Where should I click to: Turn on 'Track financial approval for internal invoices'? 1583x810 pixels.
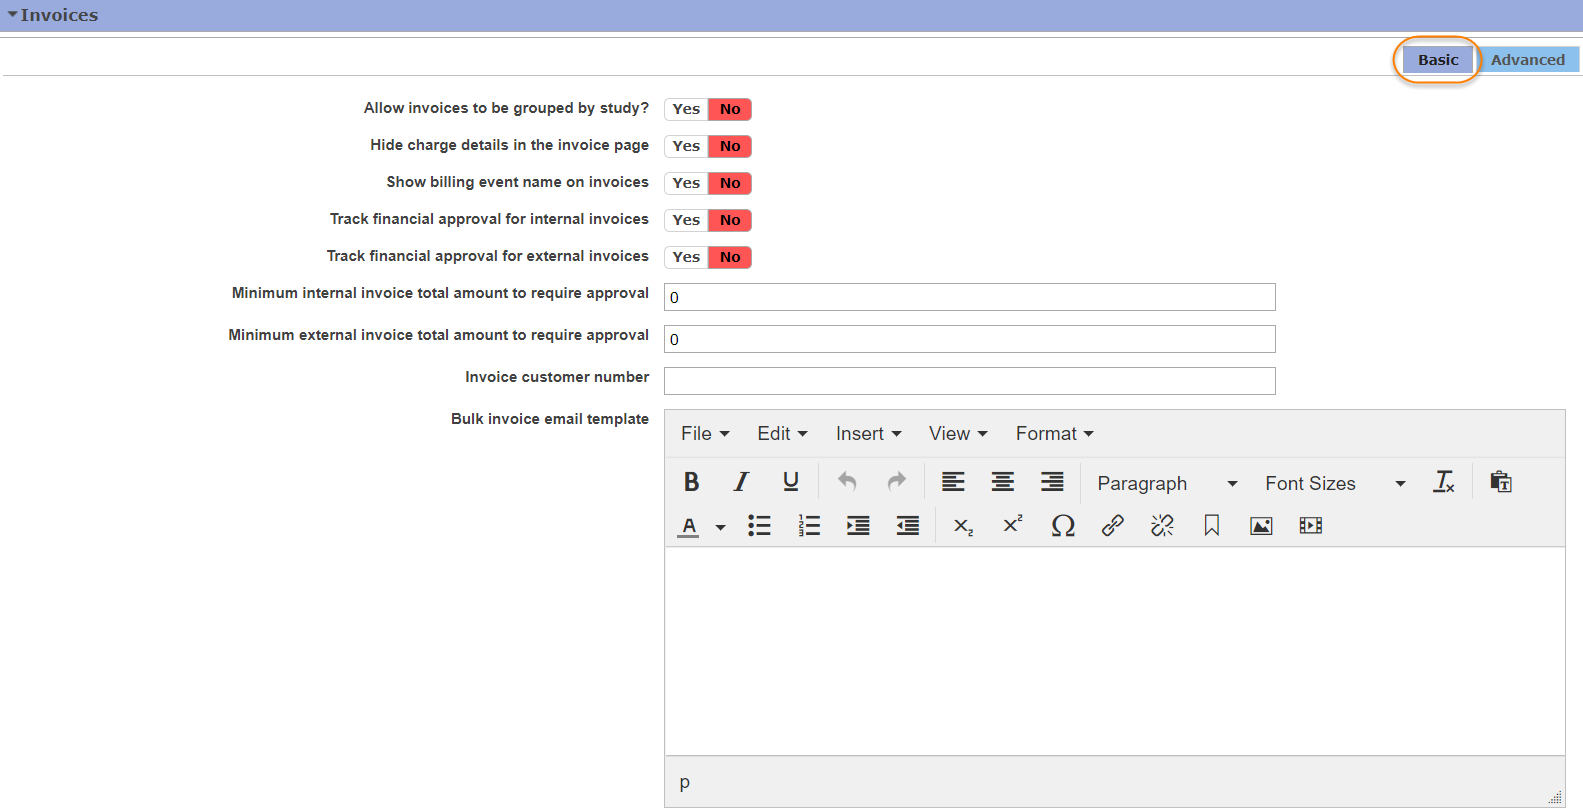click(686, 220)
